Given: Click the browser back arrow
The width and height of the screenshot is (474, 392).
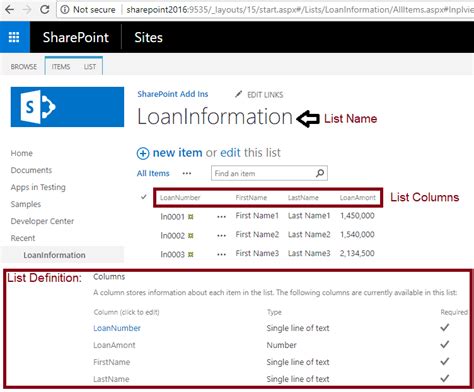Looking at the screenshot, I should (9, 9).
